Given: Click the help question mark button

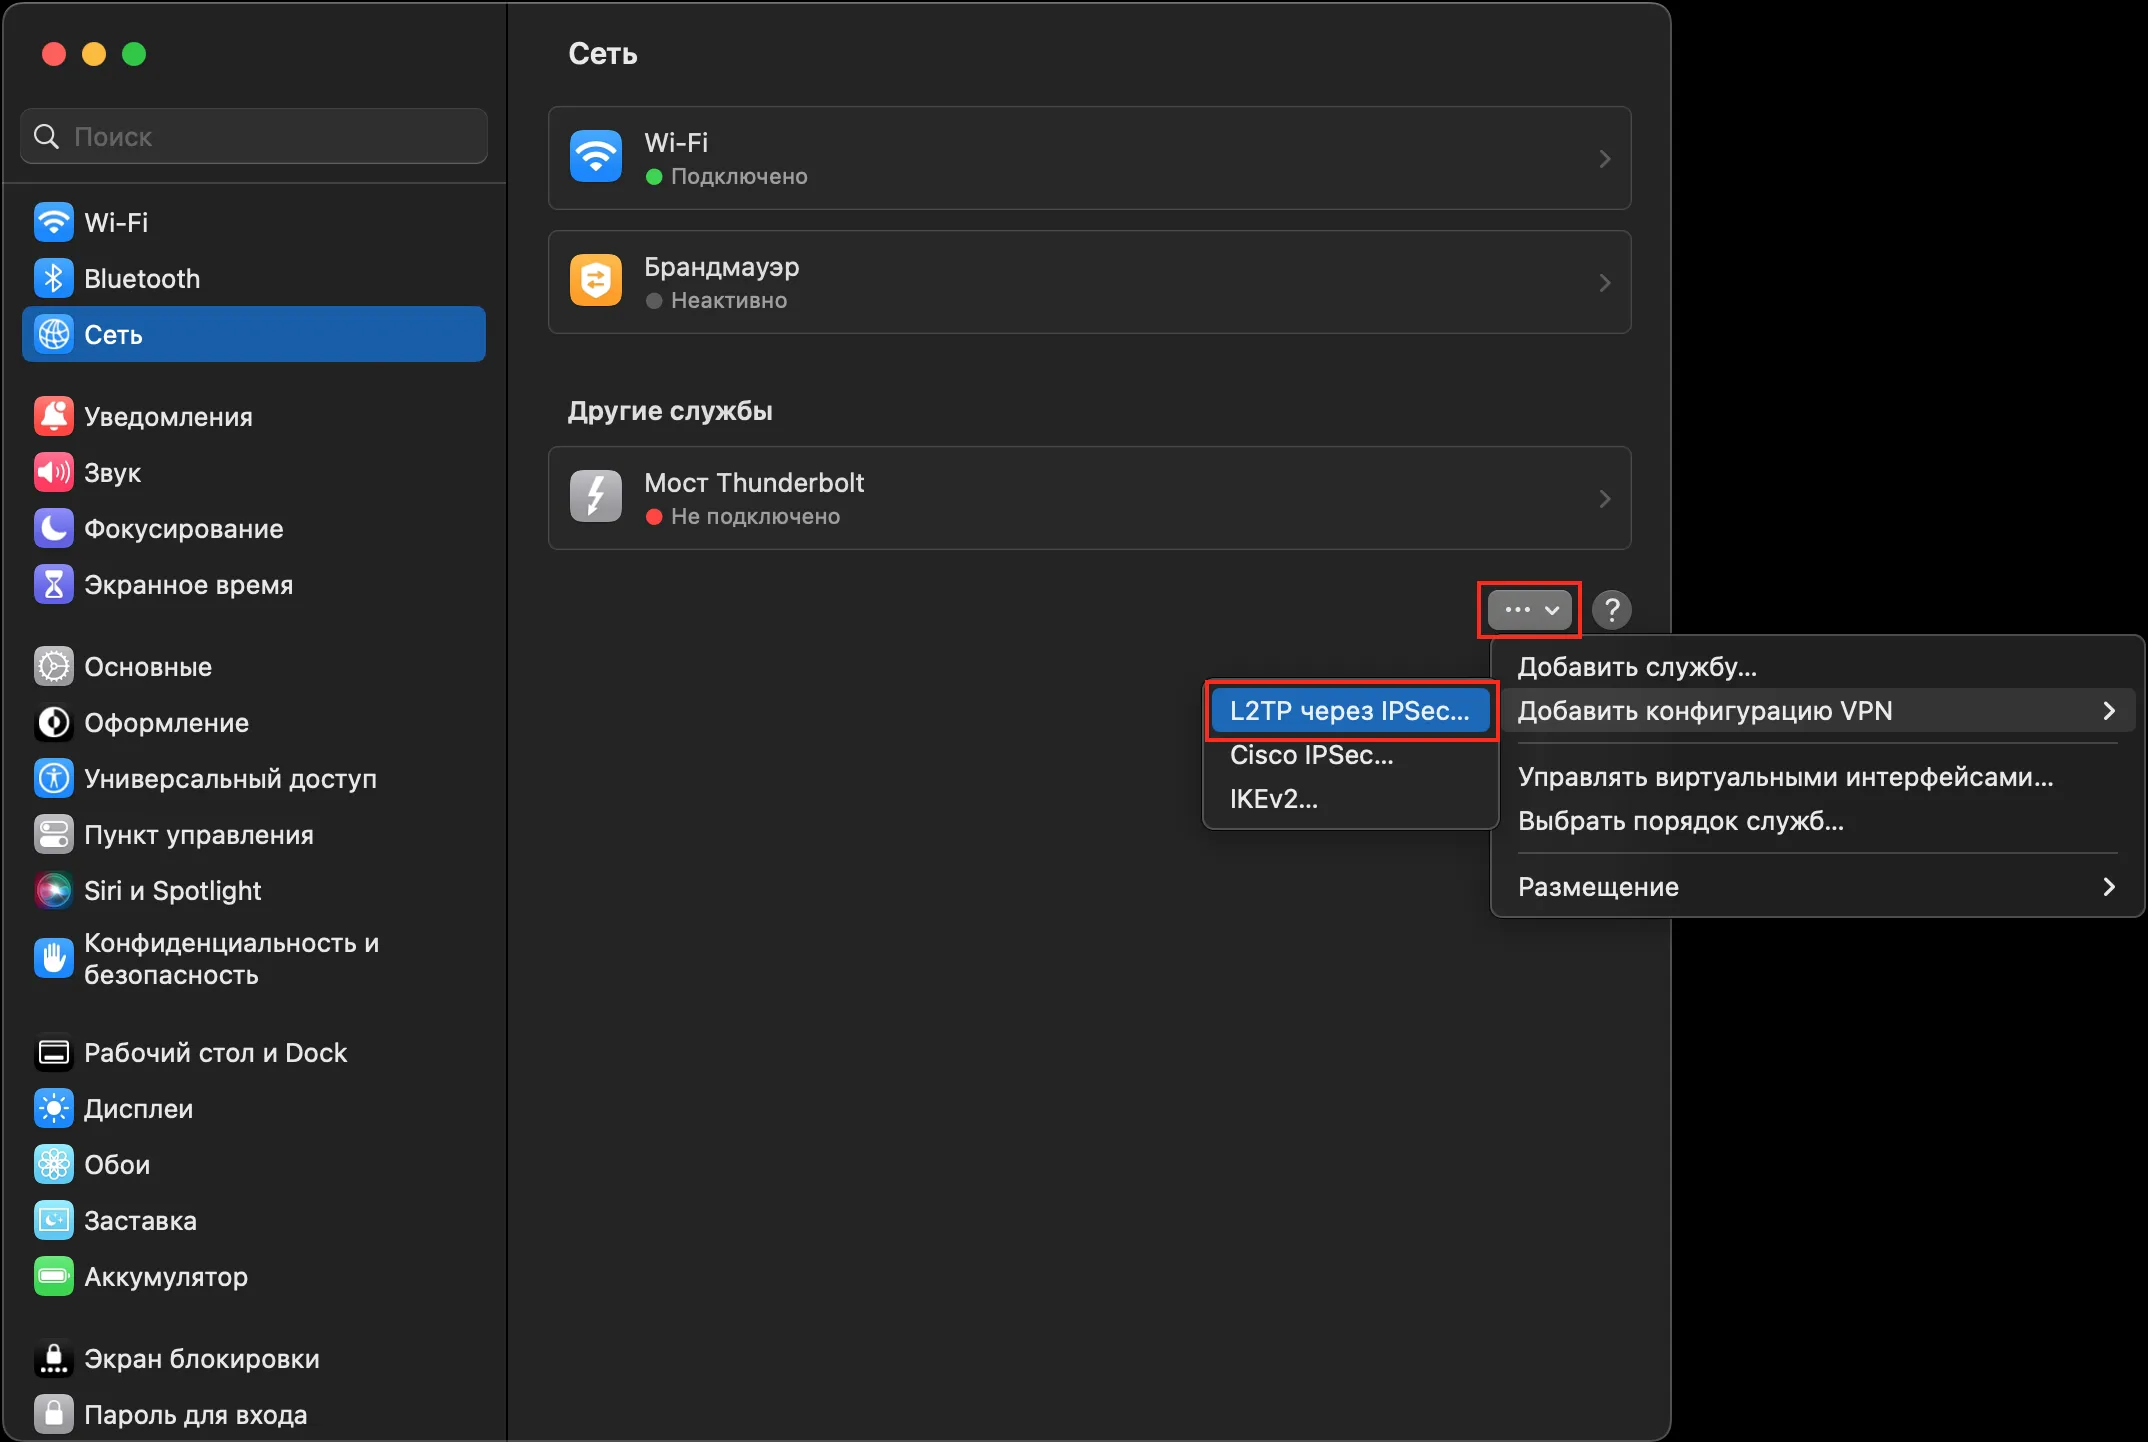Looking at the screenshot, I should (x=1611, y=609).
